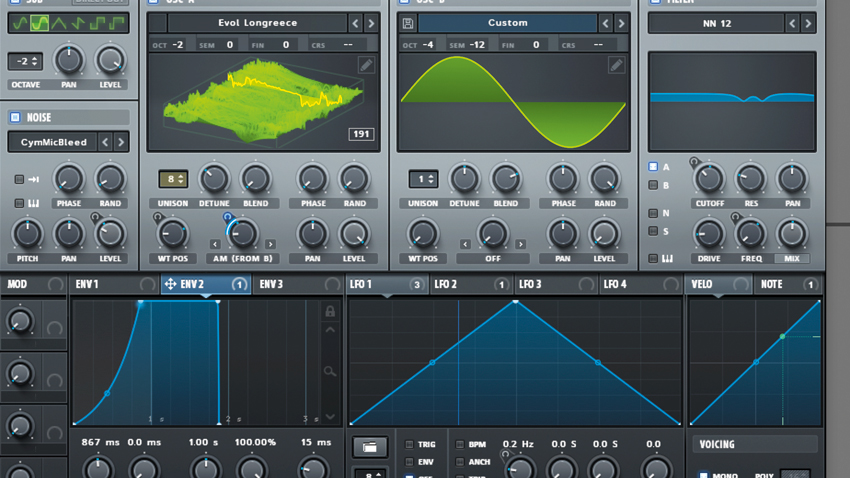Go to previous OSC A wavetable
The image size is (850, 478).
coord(356,23)
